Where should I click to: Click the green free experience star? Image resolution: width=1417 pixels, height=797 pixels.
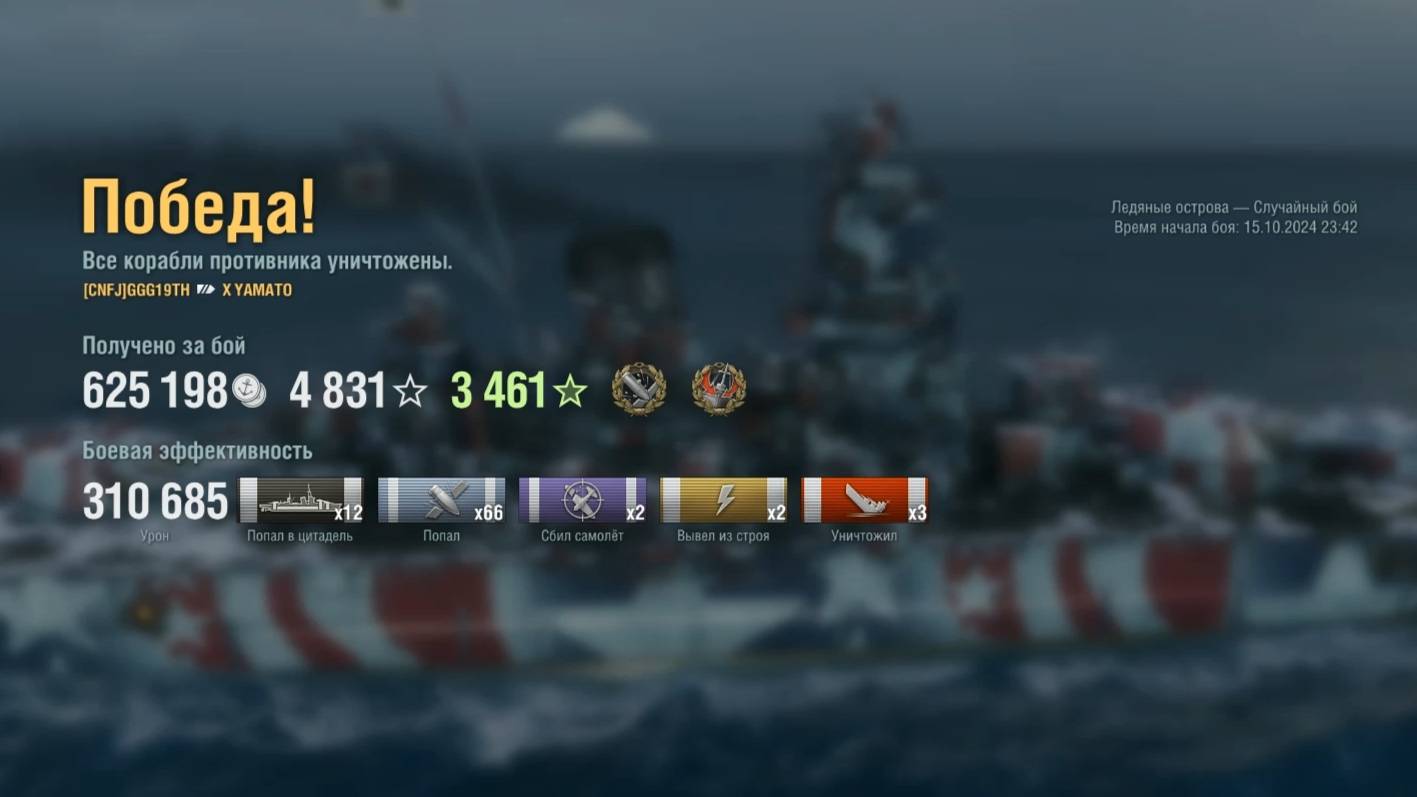point(570,391)
